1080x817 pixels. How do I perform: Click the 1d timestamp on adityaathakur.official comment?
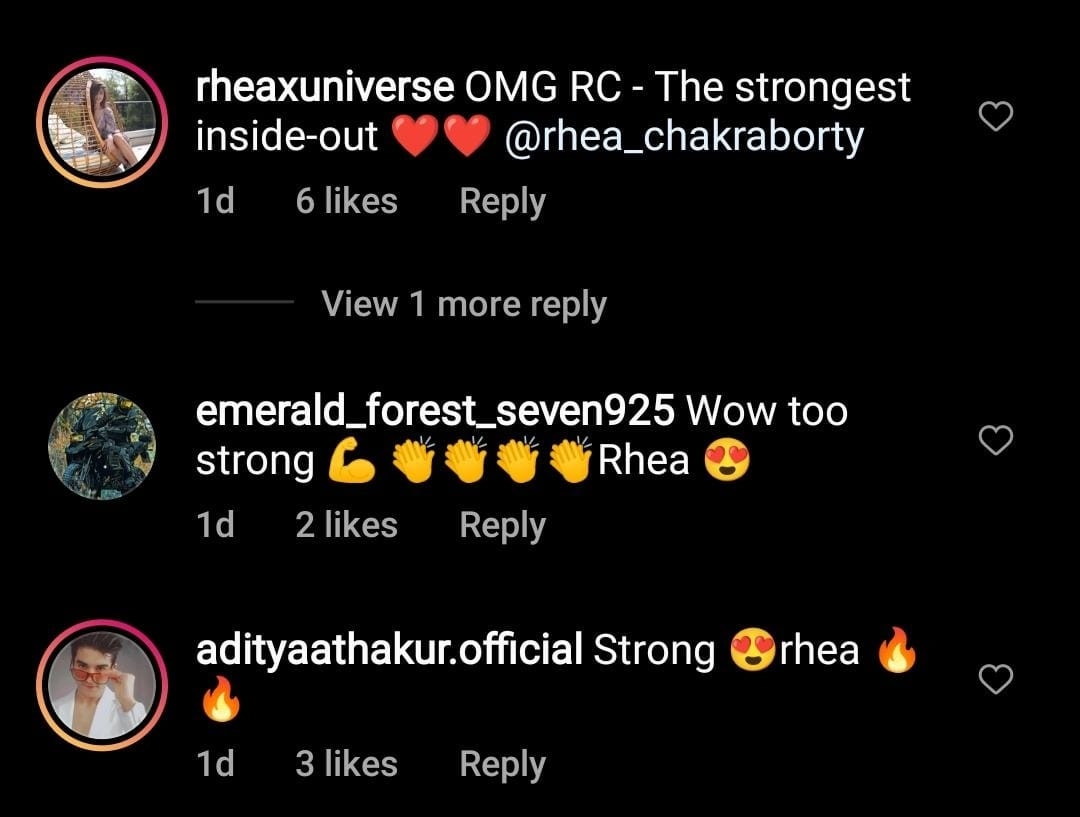[215, 764]
